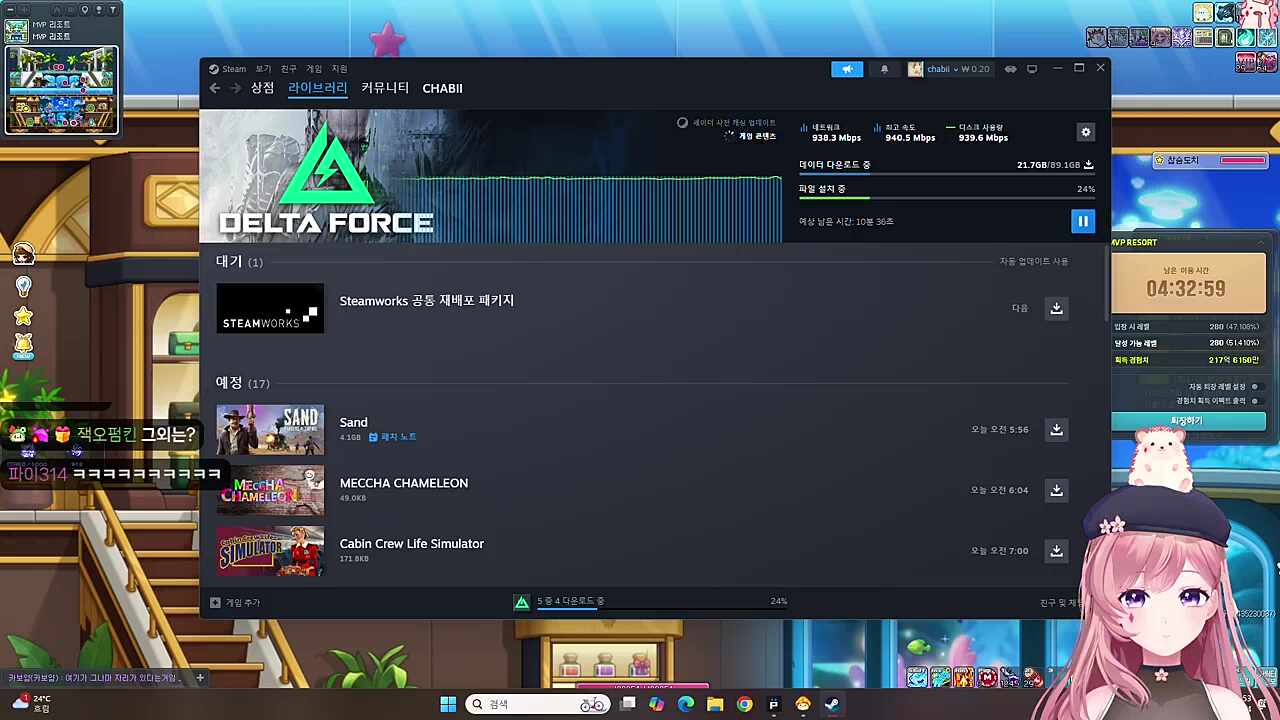The image size is (1280, 720).
Task: Collapse the MVP RESORT panel chevron
Action: click(1260, 242)
